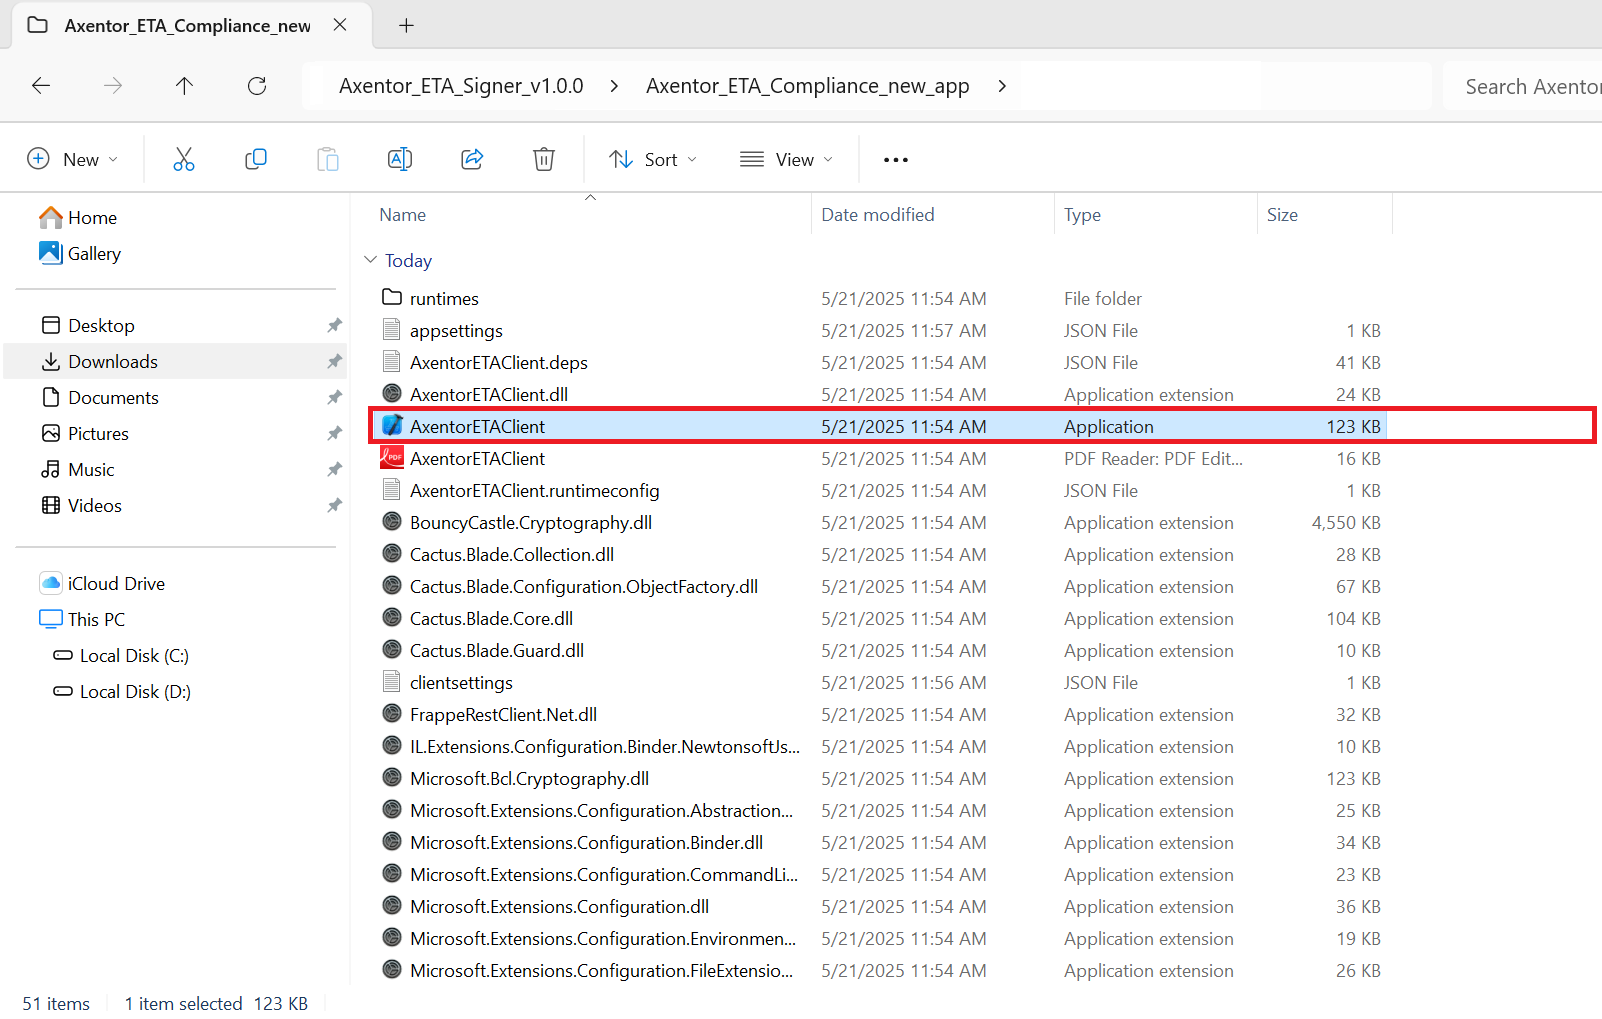Click the Gallery icon in sidebar
This screenshot has width=1602, height=1019.
(x=51, y=252)
